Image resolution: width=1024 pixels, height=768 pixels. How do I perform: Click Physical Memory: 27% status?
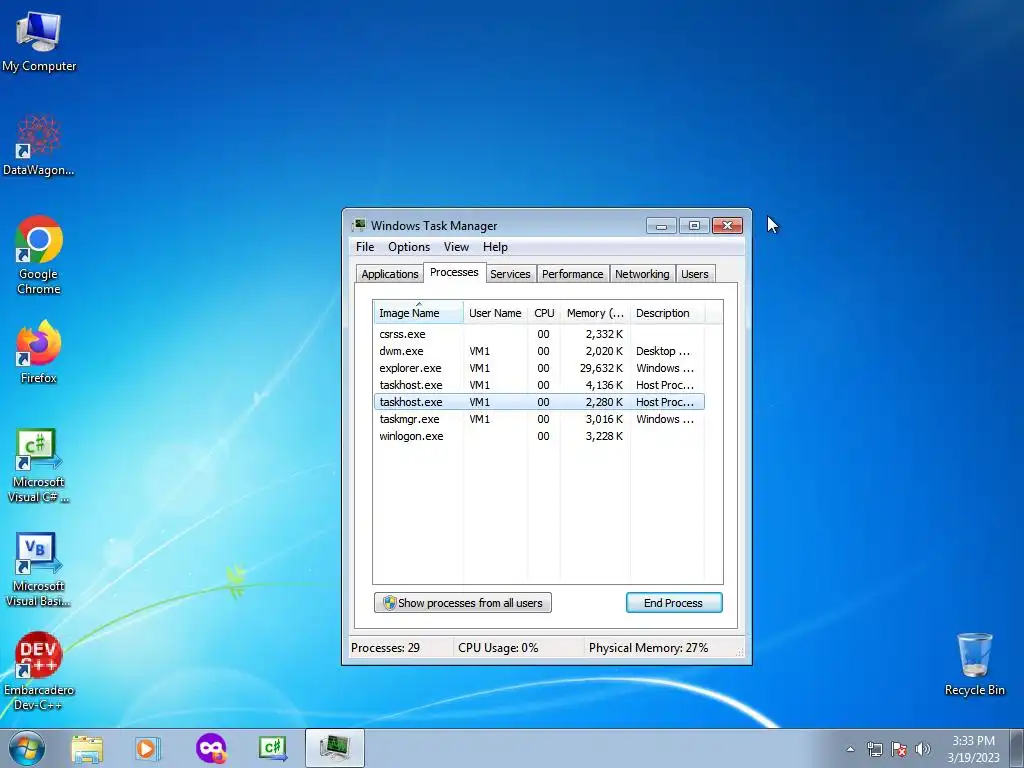coord(648,648)
